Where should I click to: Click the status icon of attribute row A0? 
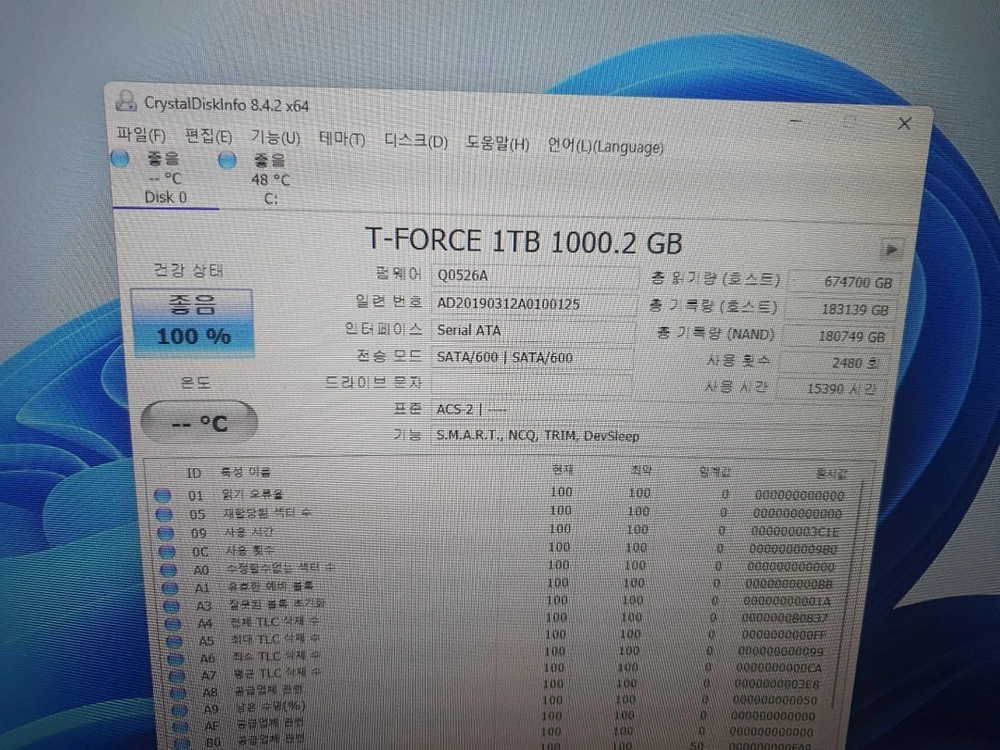(168, 570)
